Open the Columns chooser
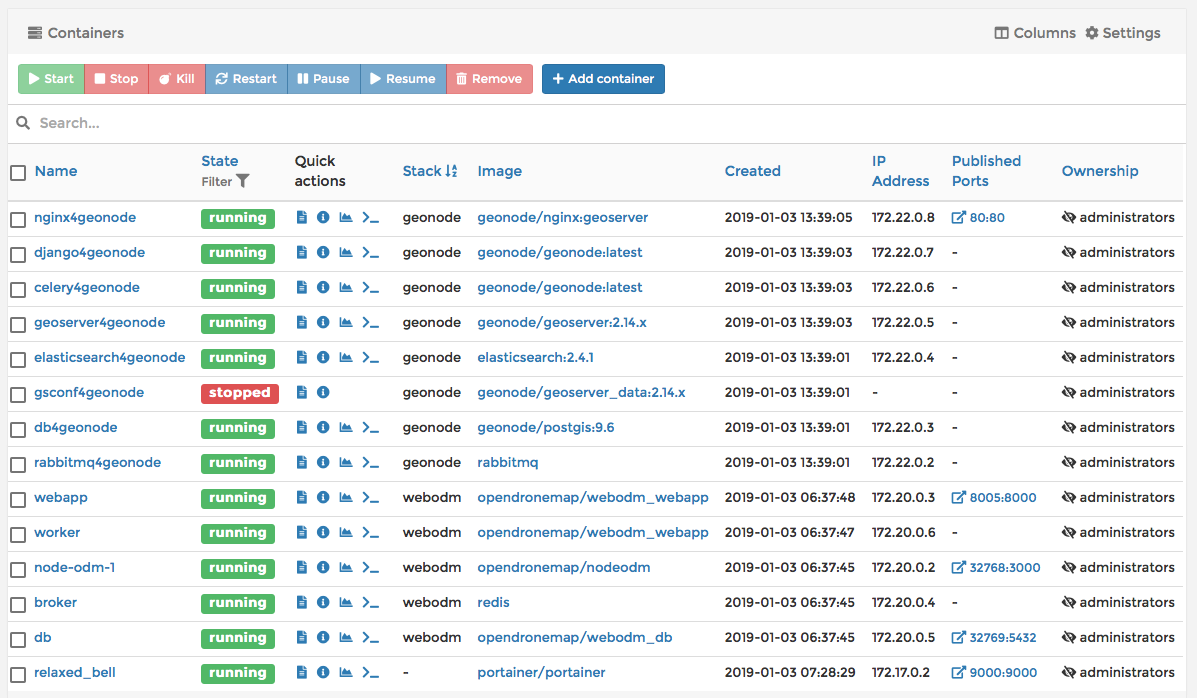The height and width of the screenshot is (698, 1197). click(x=1034, y=33)
